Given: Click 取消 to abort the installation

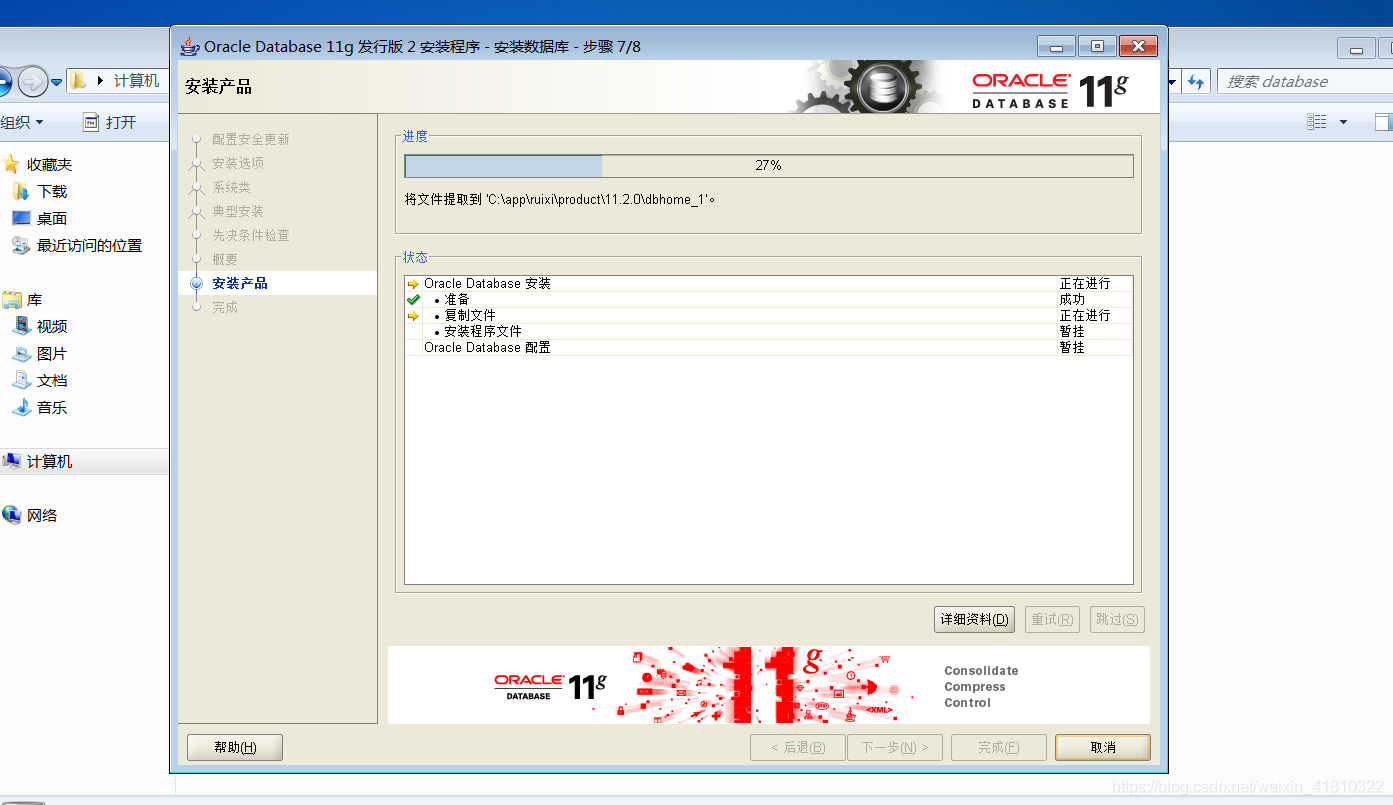Looking at the screenshot, I should [1102, 746].
